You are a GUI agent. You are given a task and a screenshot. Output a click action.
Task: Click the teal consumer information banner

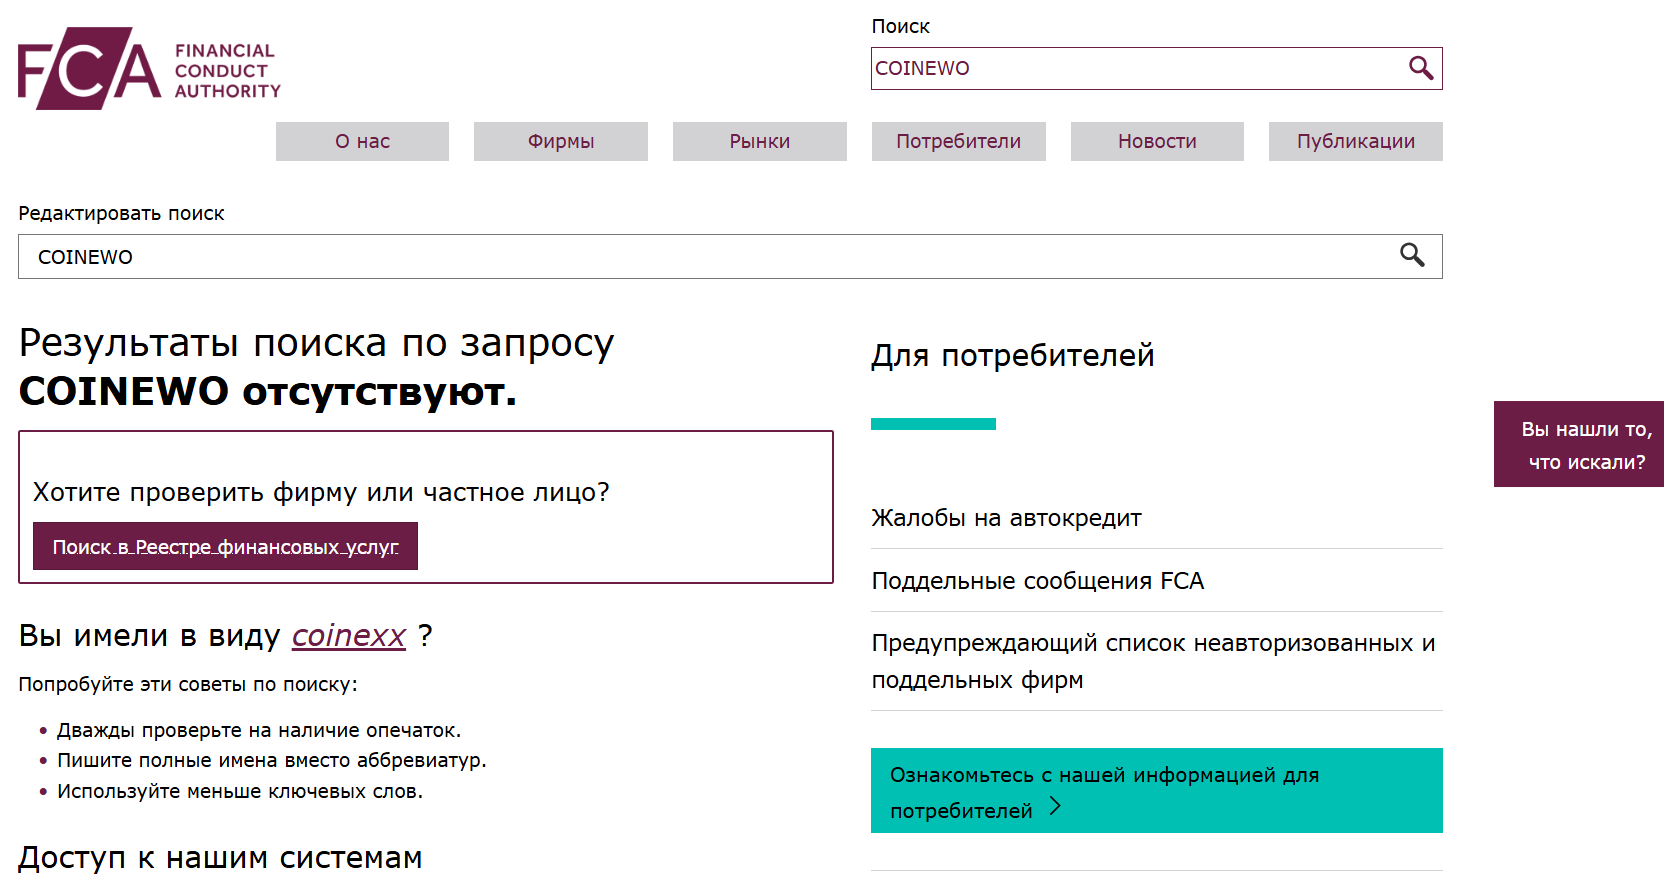click(x=1156, y=790)
